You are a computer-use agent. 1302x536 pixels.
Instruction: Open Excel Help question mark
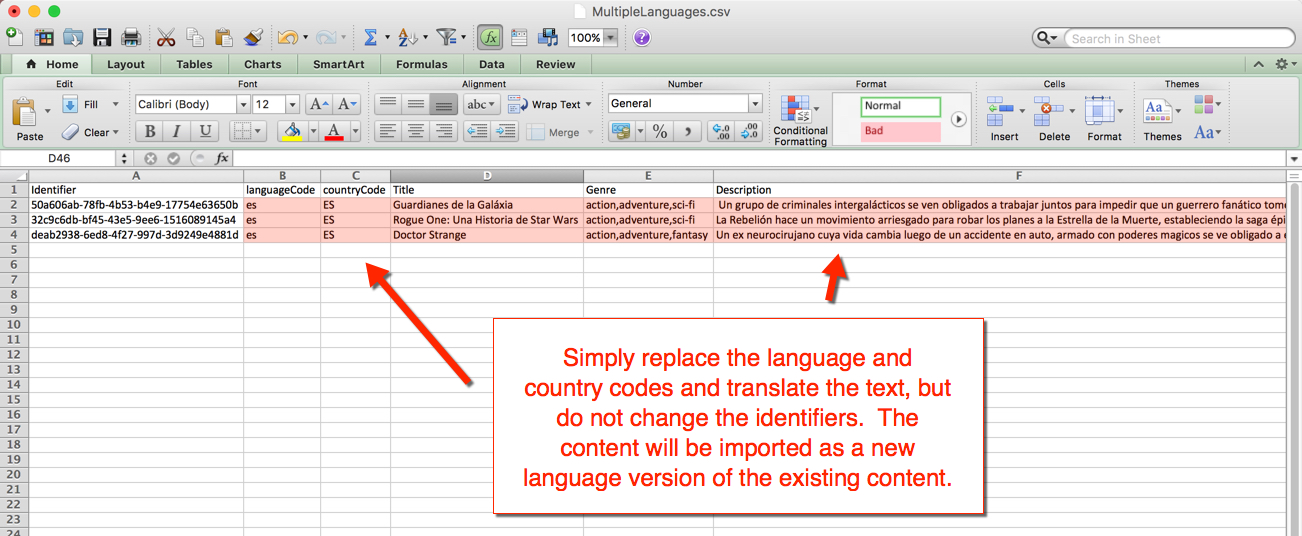[642, 37]
